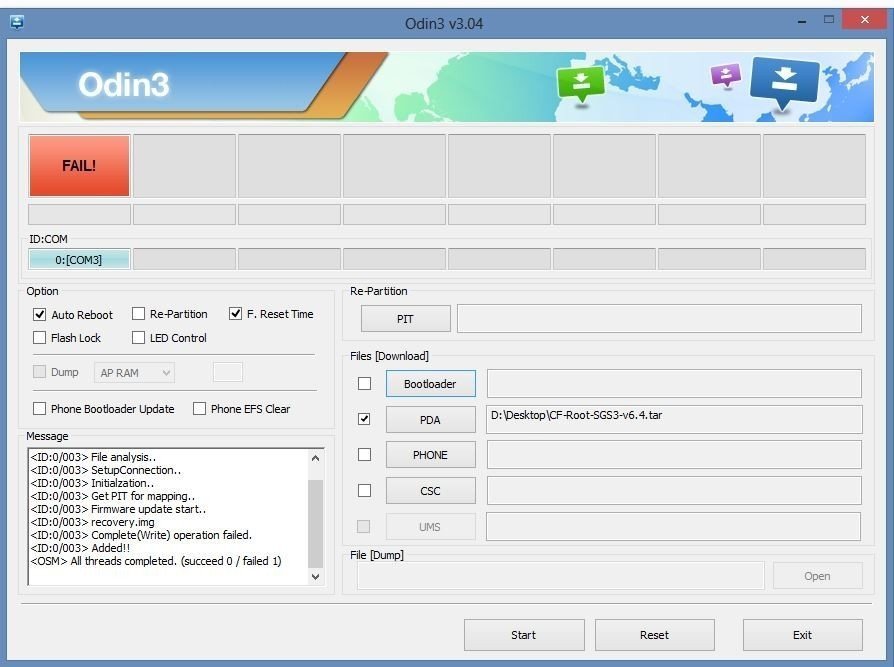Click the progress bar below the FAIL! box
894x667 pixels.
tap(79, 215)
